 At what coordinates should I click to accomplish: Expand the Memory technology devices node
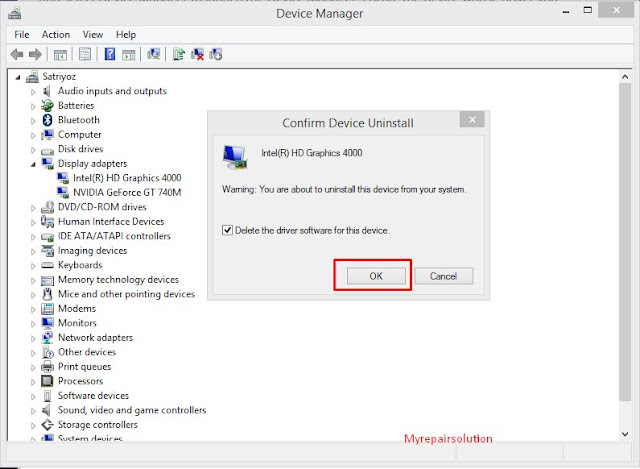[x=33, y=280]
